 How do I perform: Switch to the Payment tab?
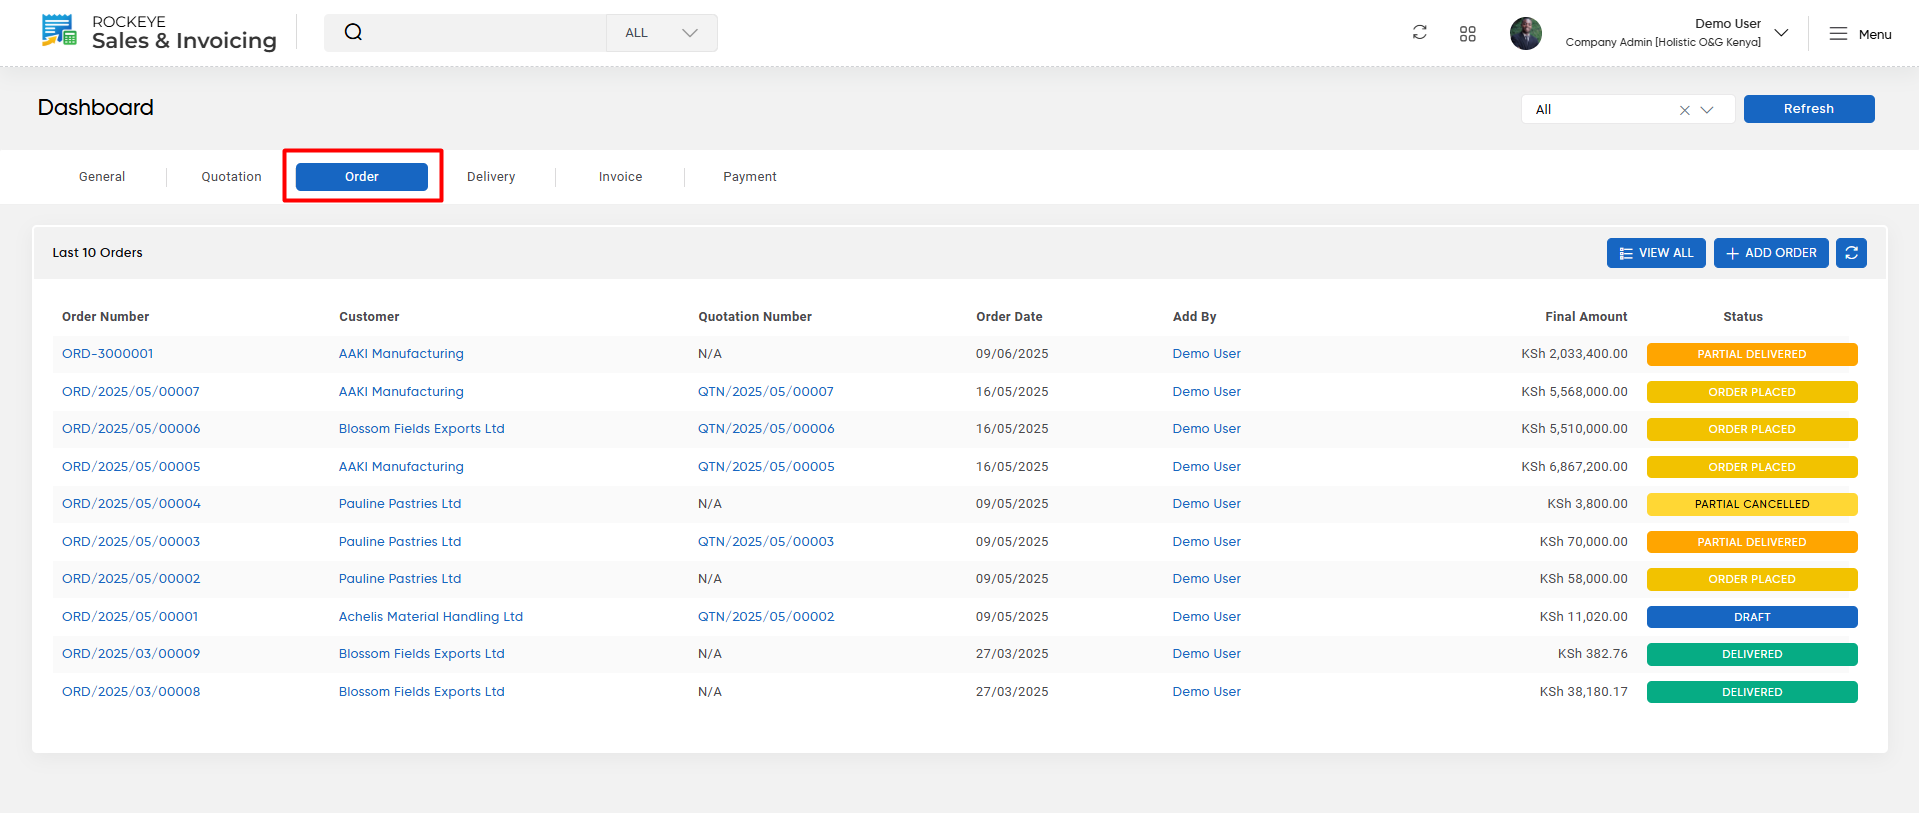pyautogui.click(x=750, y=177)
